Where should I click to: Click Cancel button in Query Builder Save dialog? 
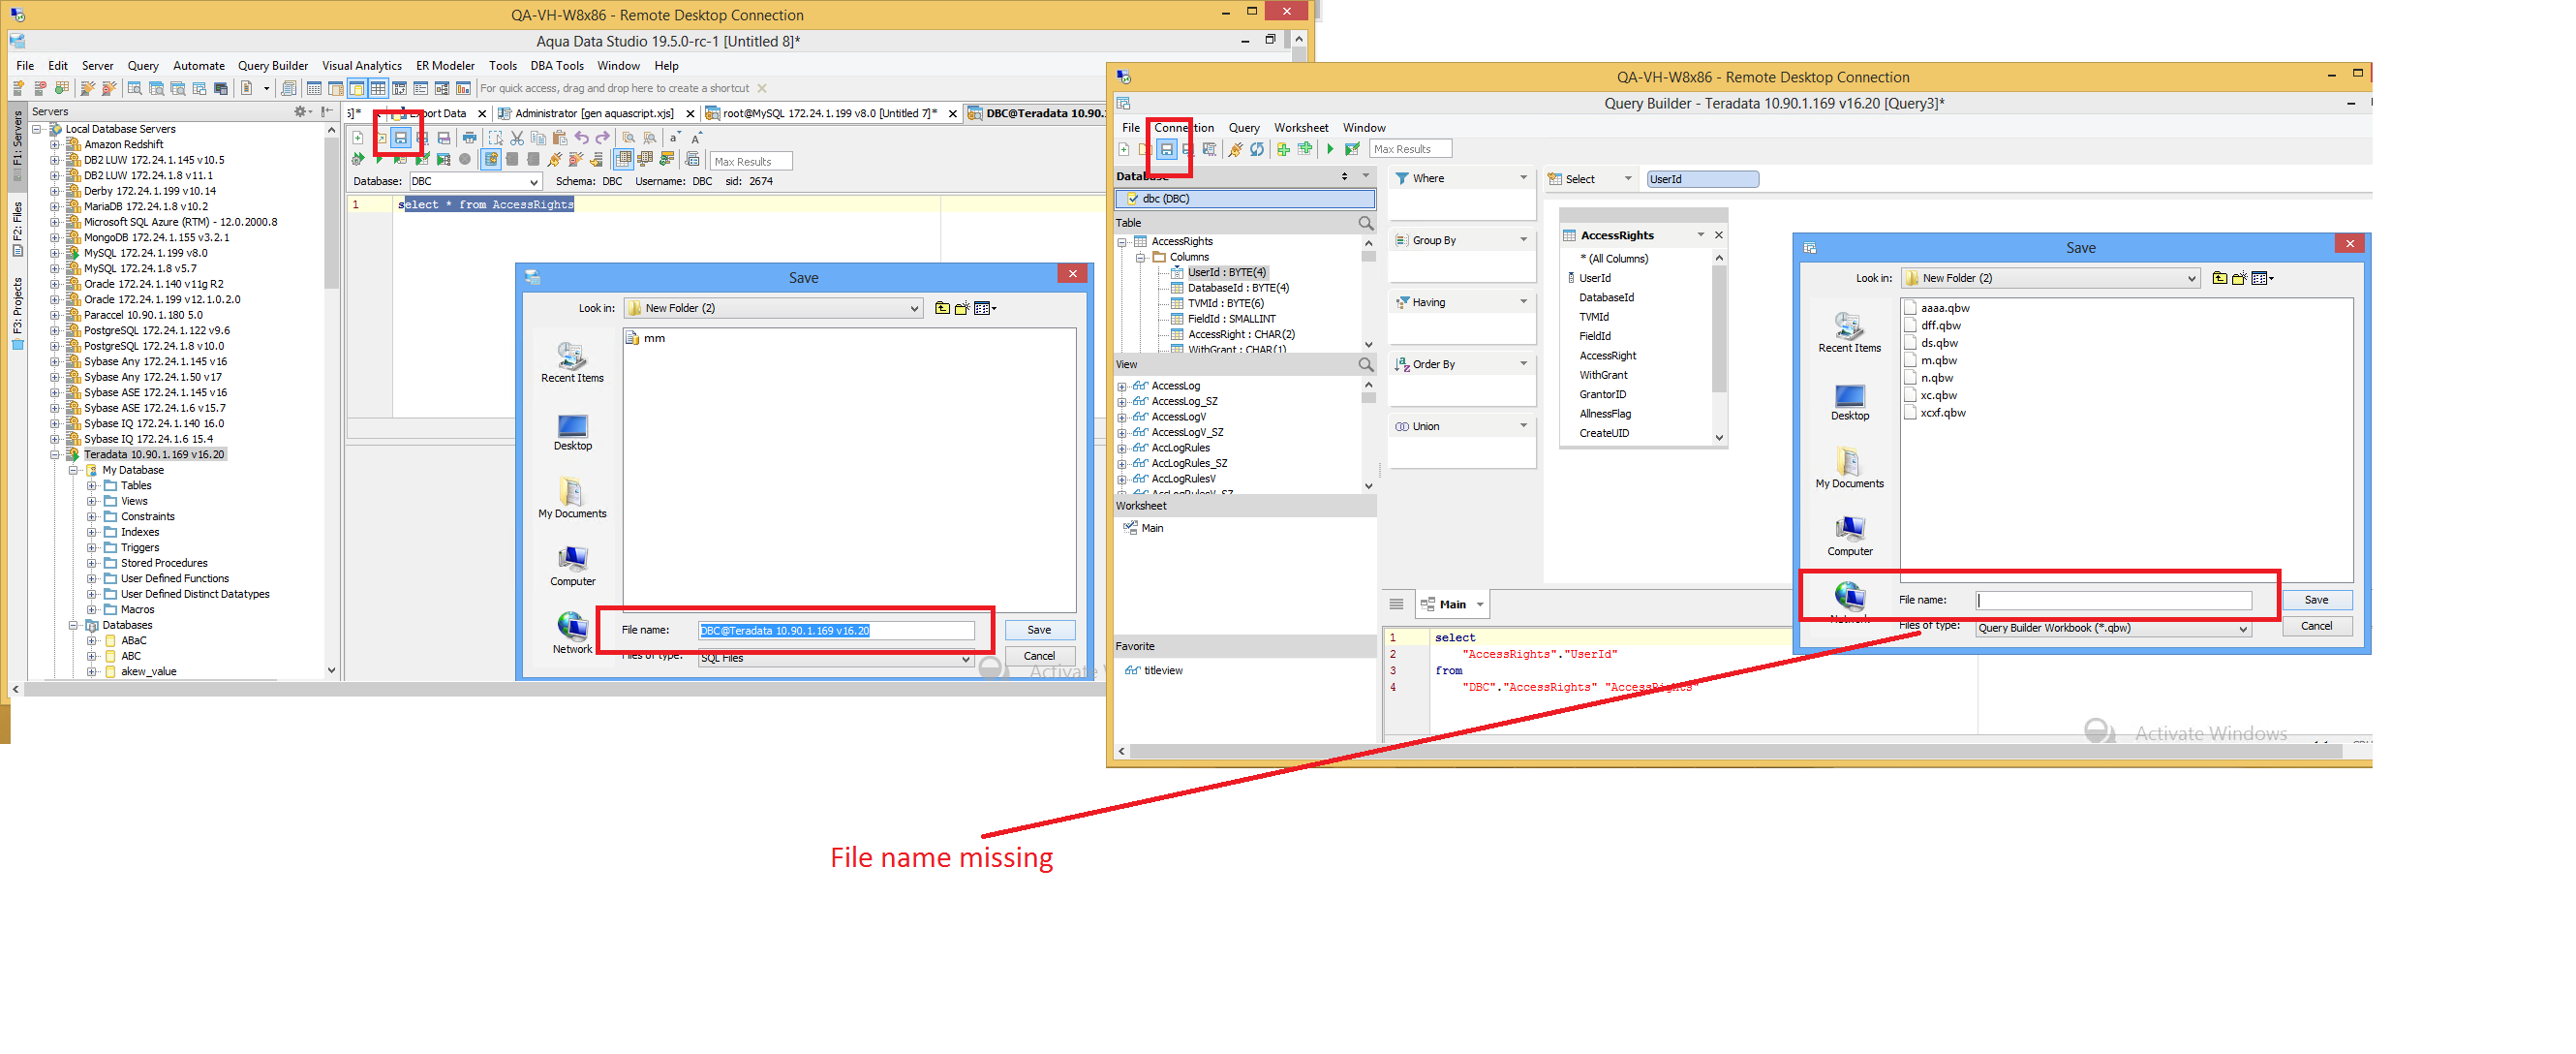click(2317, 626)
